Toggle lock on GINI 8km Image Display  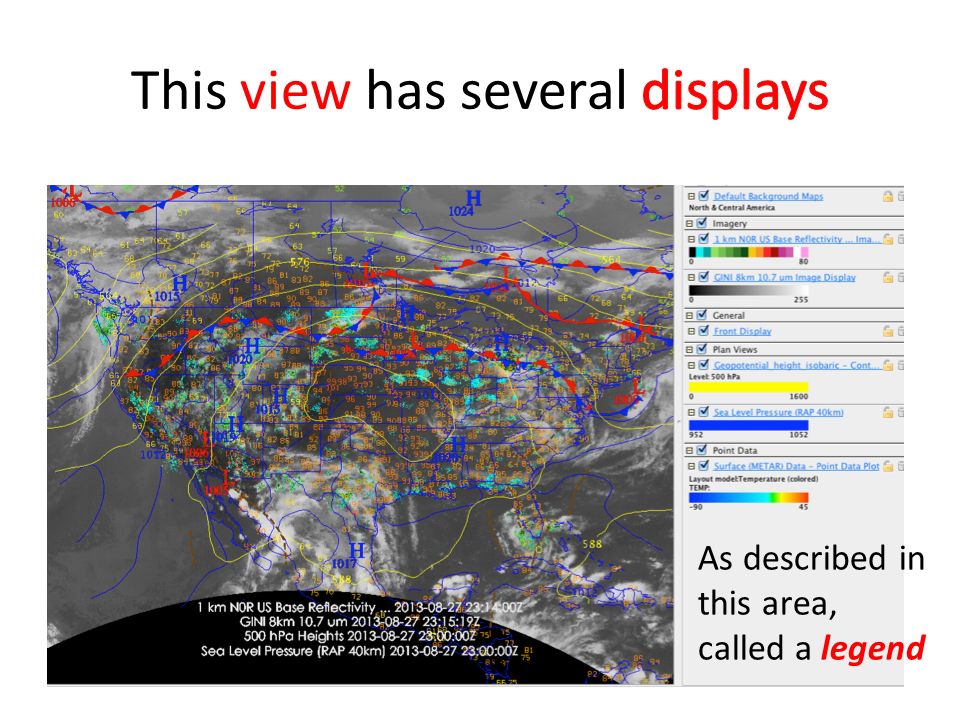click(x=887, y=277)
